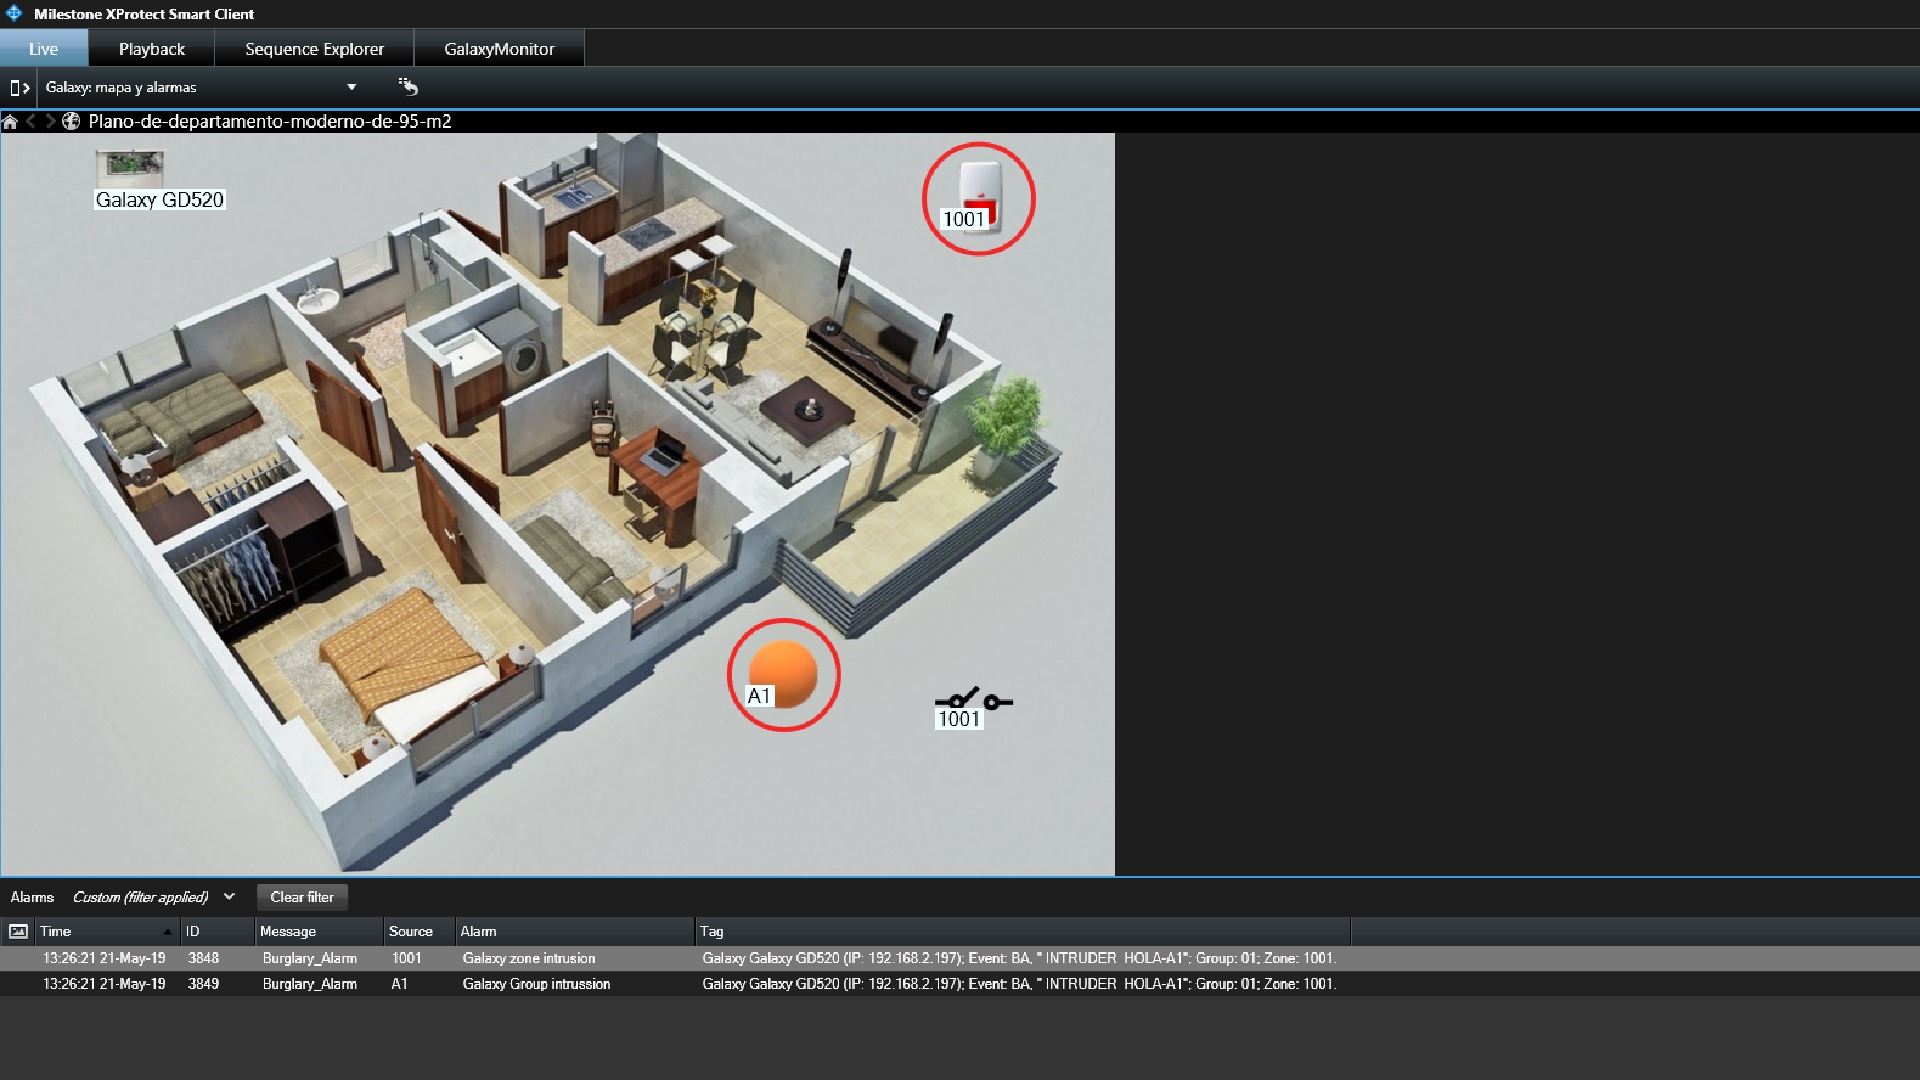Click the Clear filter button
The height and width of the screenshot is (1080, 1920).
tap(302, 897)
